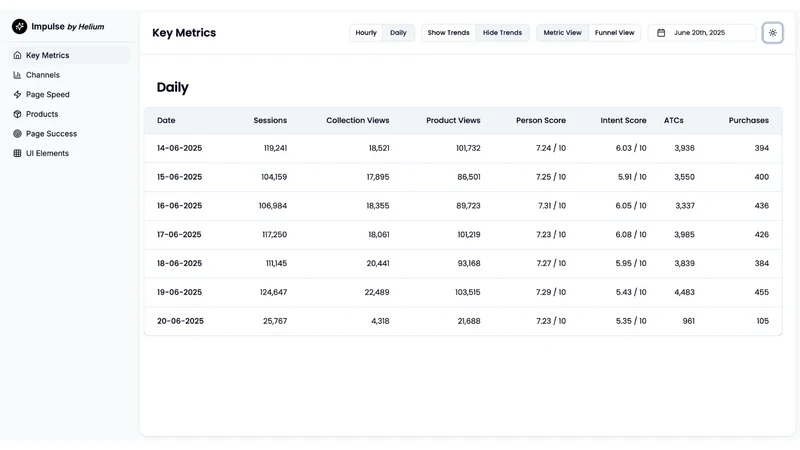Click the Page Success target icon
This screenshot has width=800, height=450.
point(17,134)
